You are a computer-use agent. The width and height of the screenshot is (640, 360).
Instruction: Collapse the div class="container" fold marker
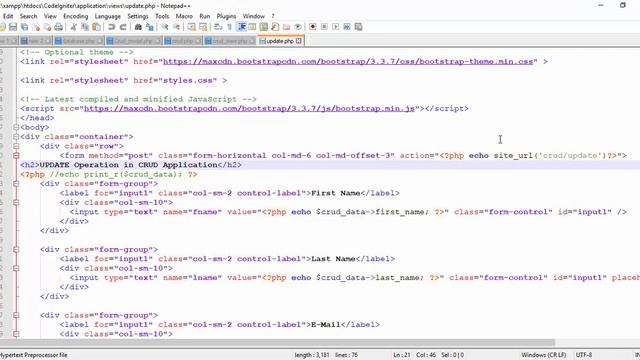point(16,137)
